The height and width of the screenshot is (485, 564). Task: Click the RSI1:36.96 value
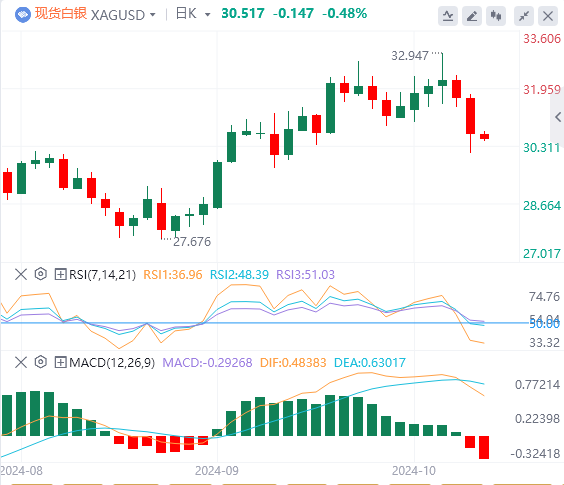click(x=173, y=275)
